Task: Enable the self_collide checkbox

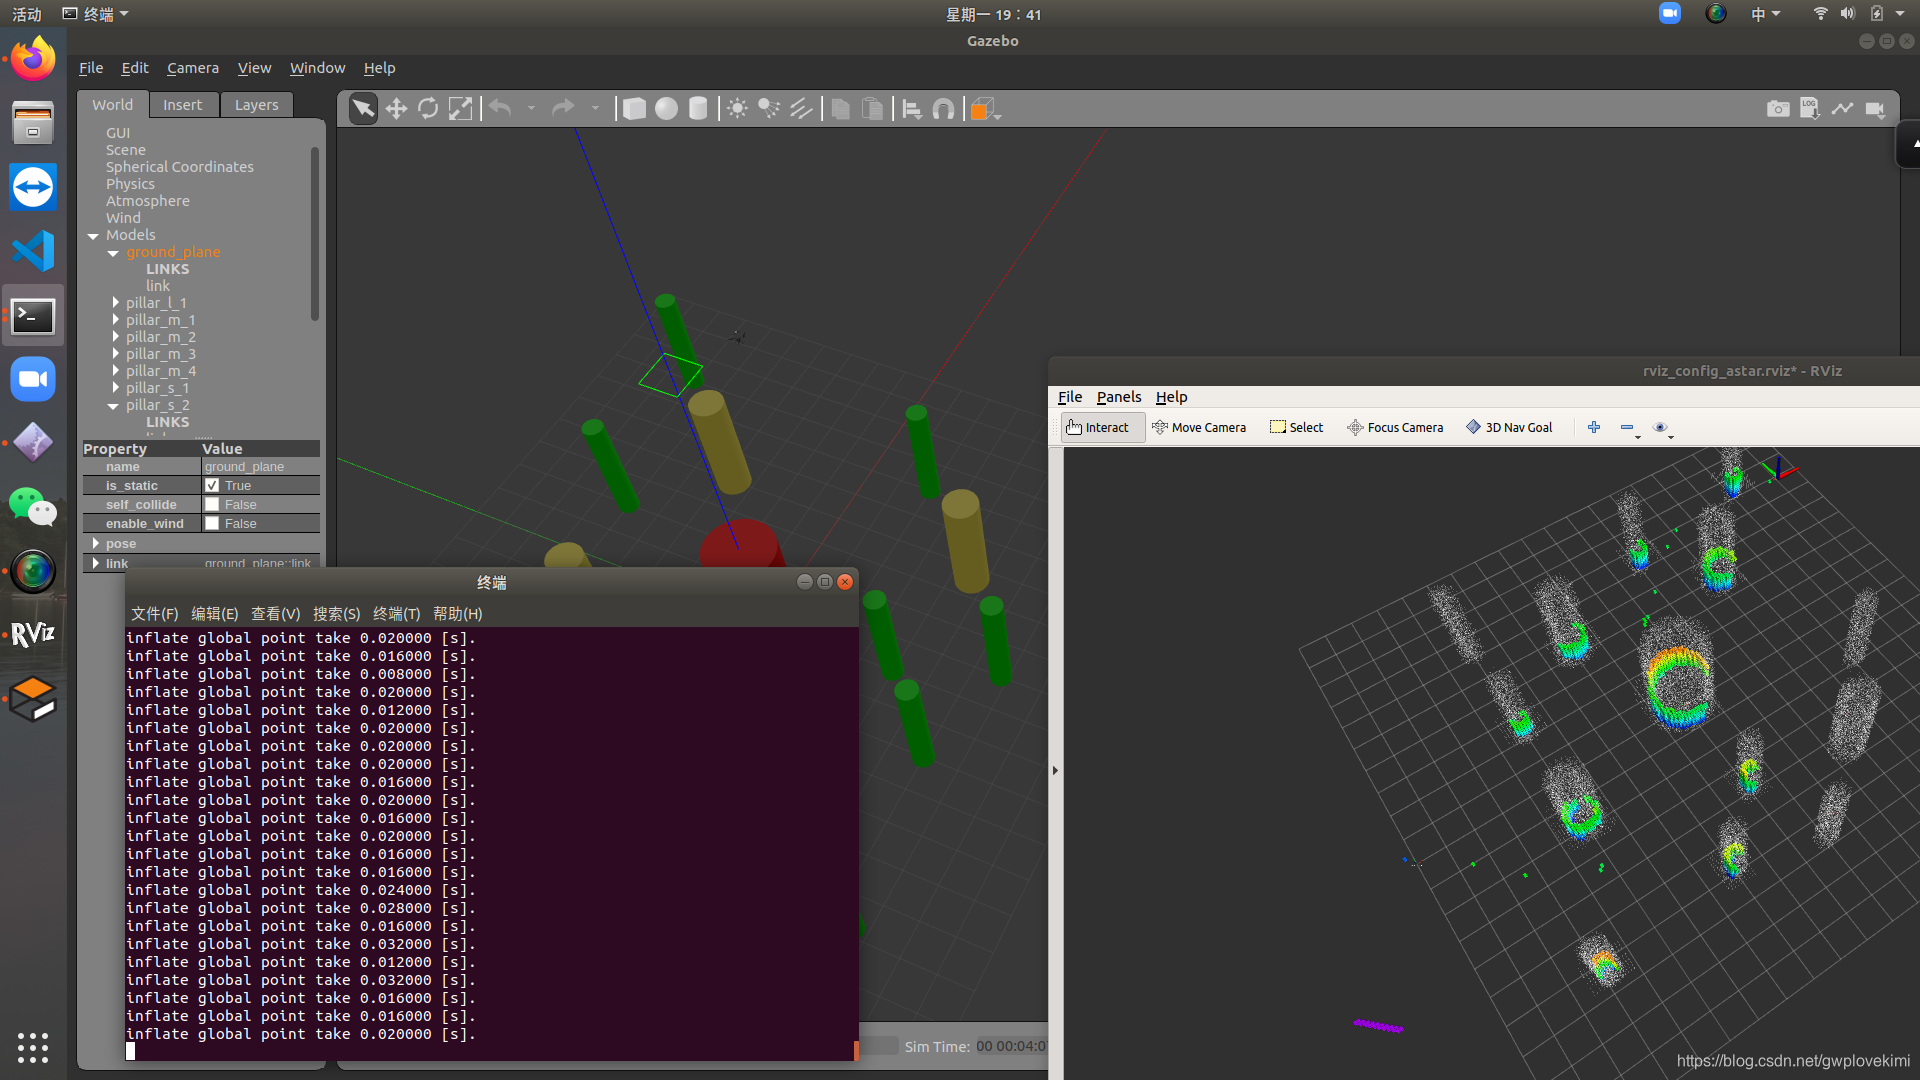Action: [212, 505]
